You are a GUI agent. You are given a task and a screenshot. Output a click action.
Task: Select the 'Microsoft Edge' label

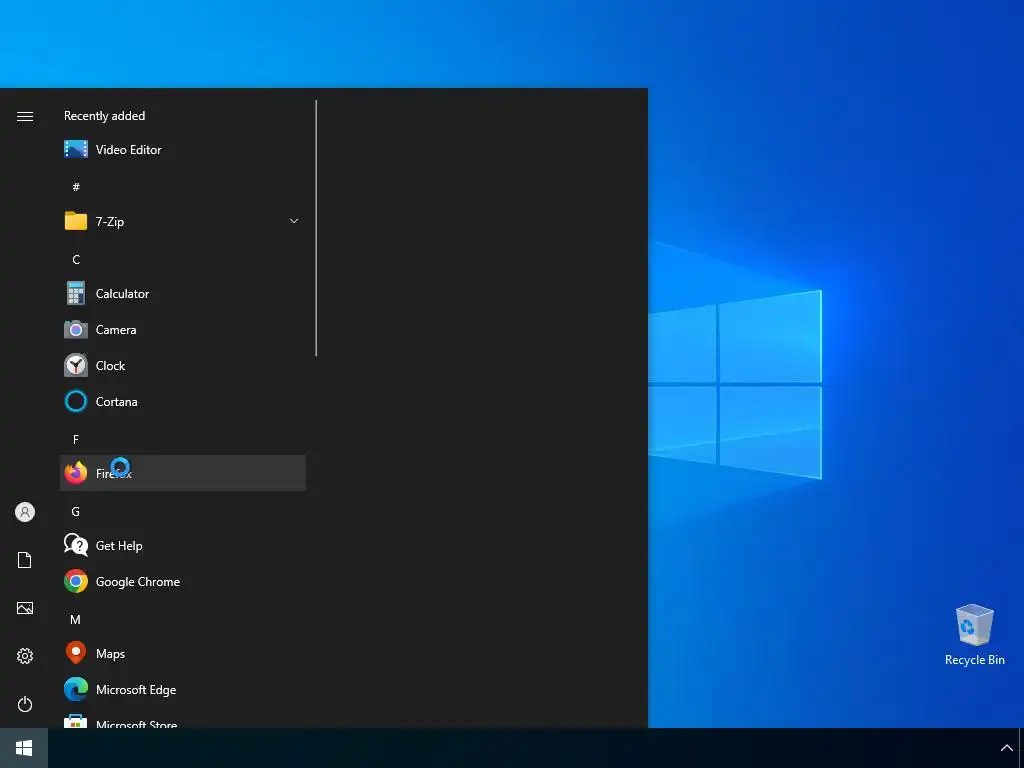(x=136, y=690)
